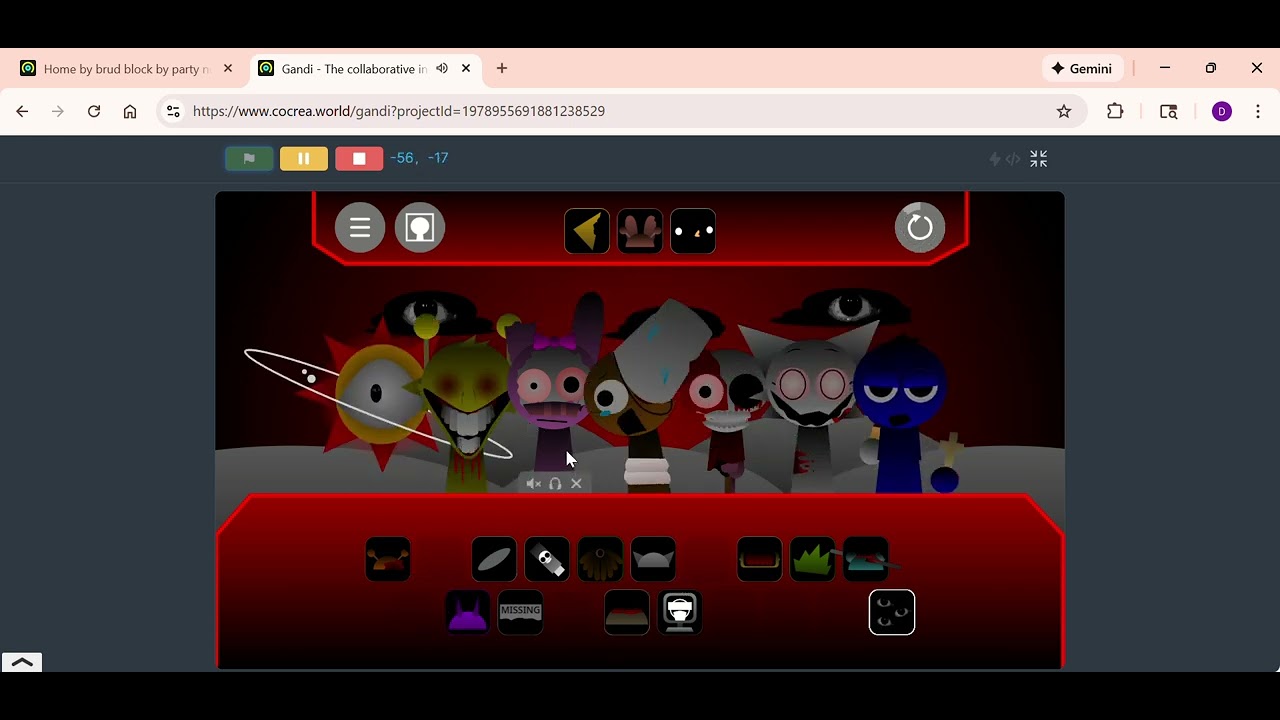Pick the MISSING poster sound icon
The width and height of the screenshot is (1280, 720).
(520, 612)
